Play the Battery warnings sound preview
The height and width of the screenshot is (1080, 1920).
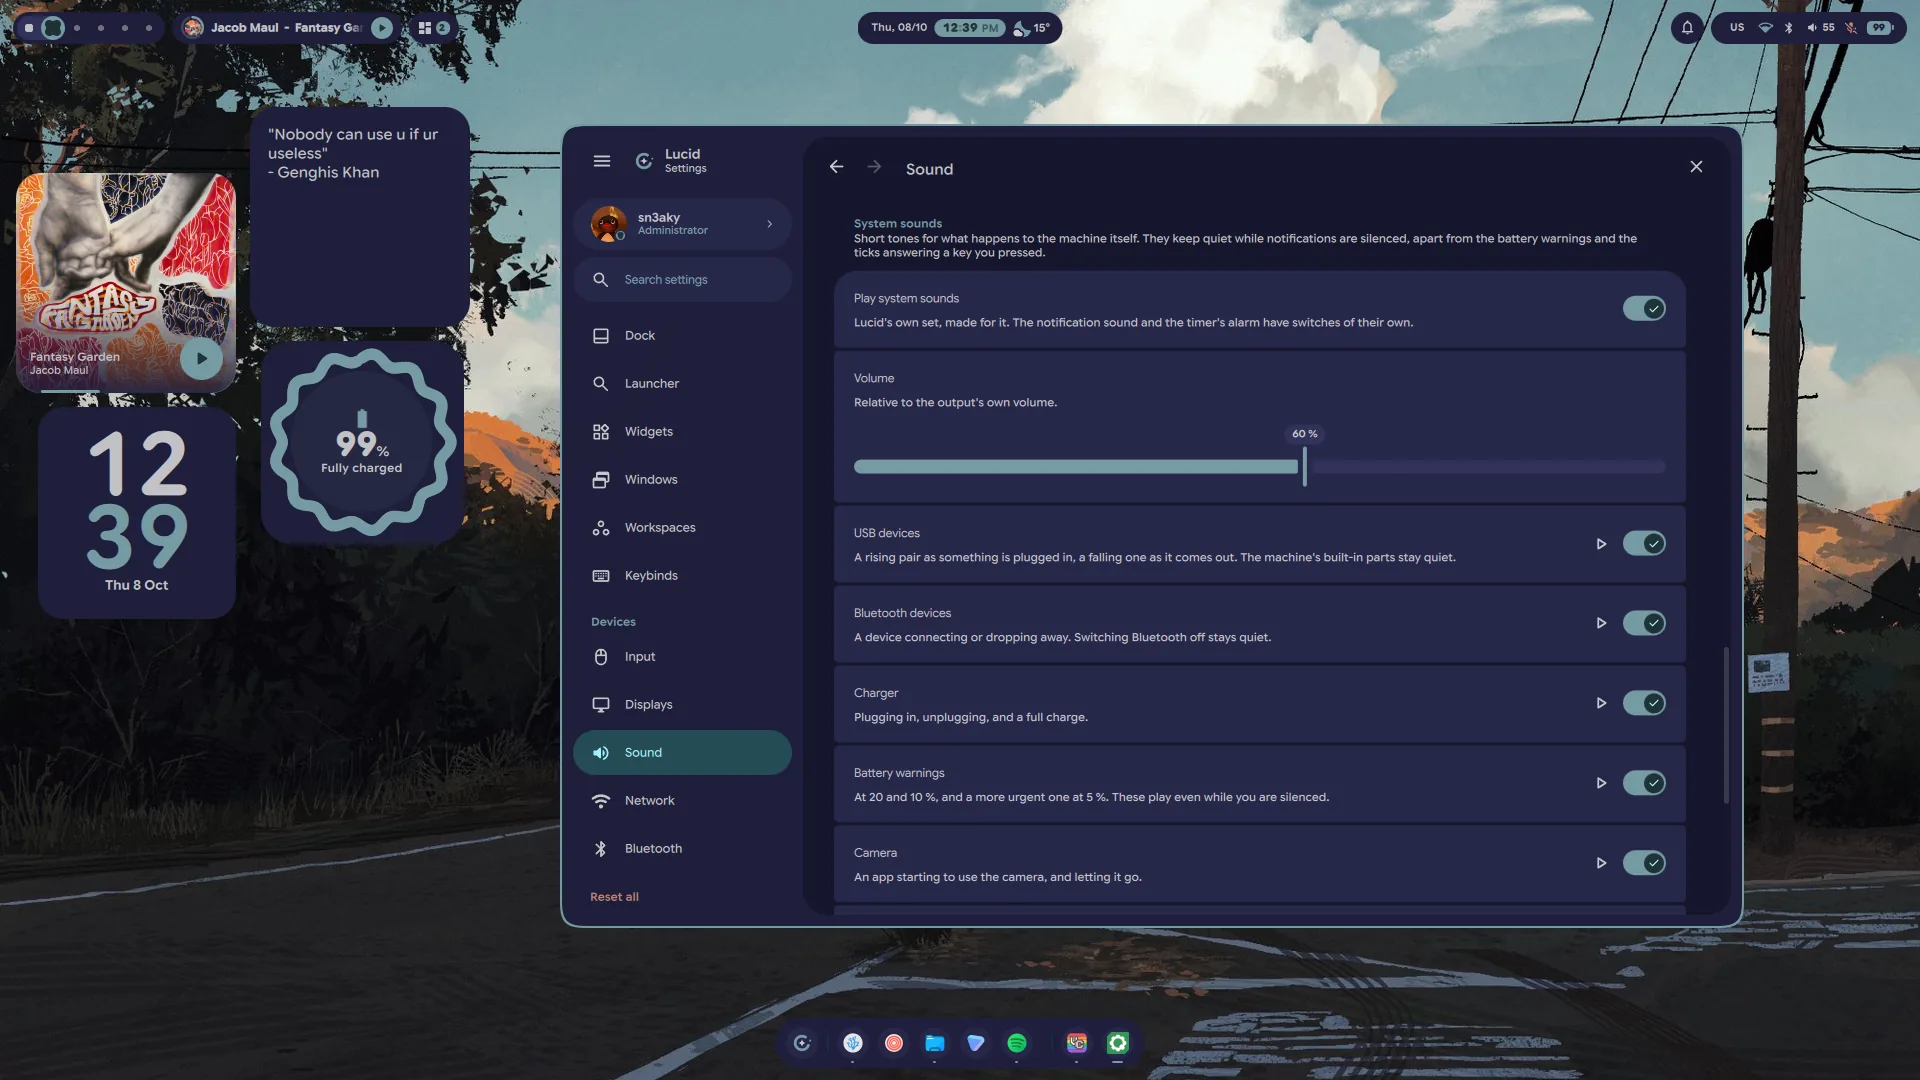(x=1601, y=783)
